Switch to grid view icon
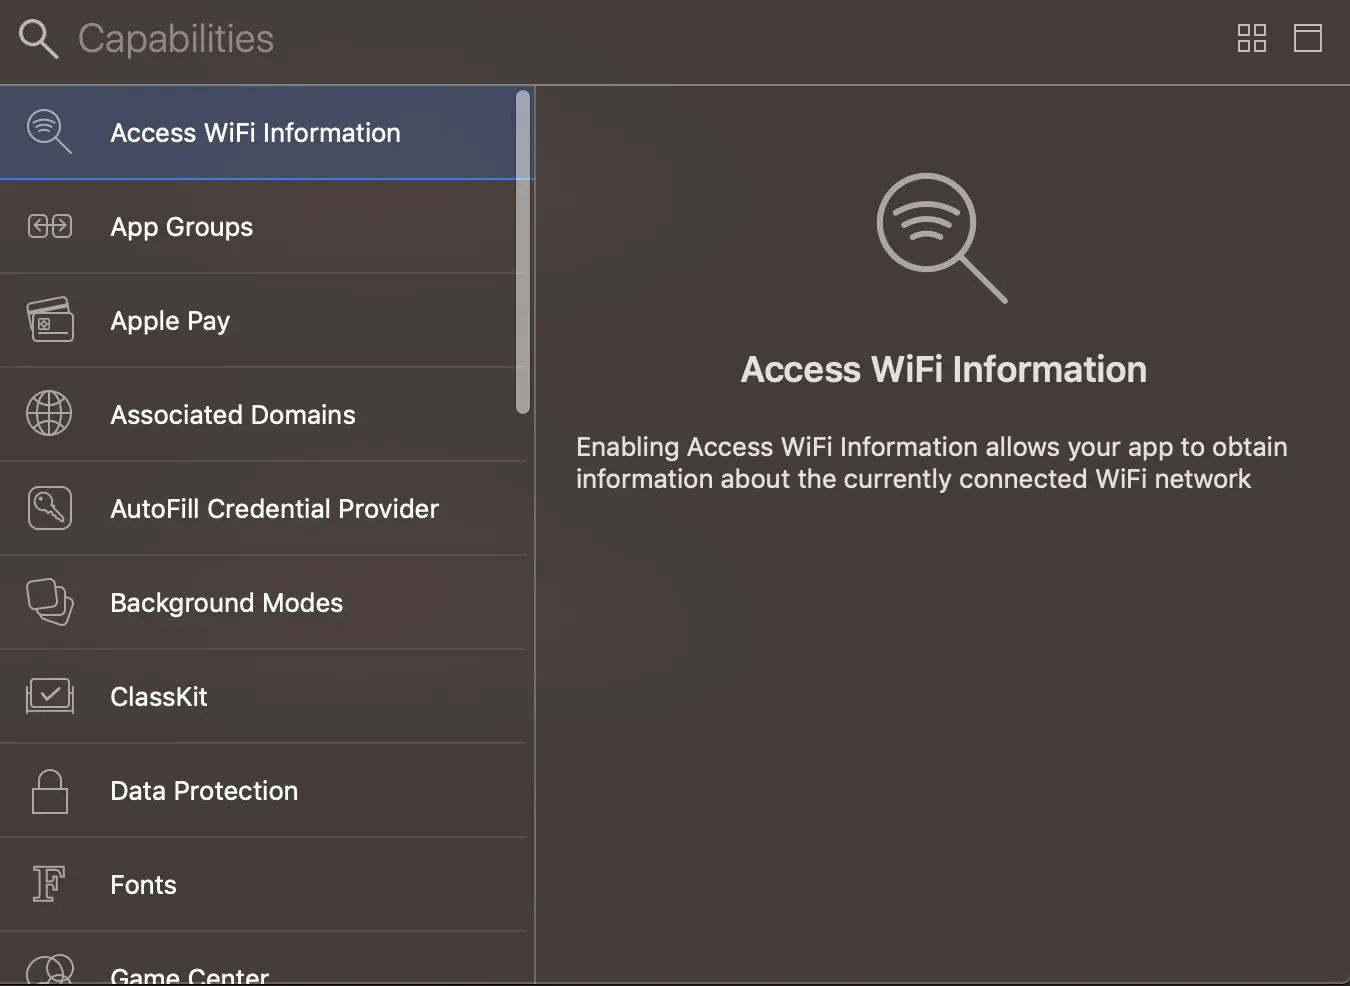The image size is (1350, 986). pos(1252,38)
